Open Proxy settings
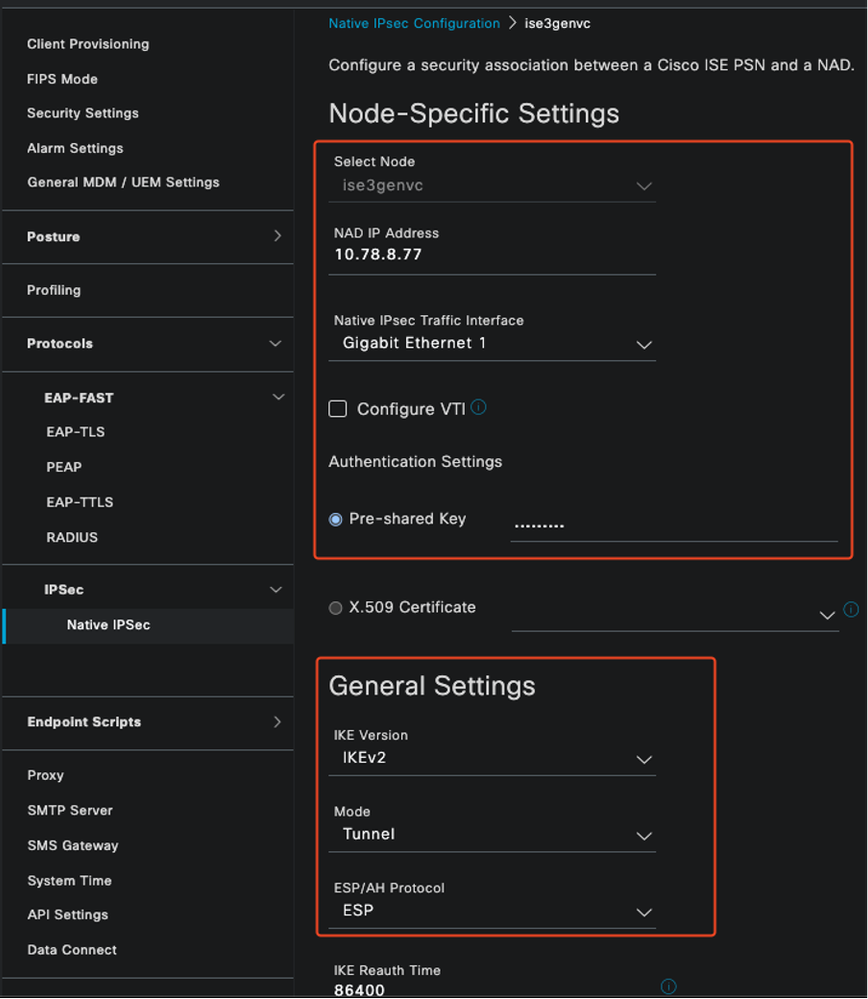Viewport: 868px width, 999px height. 45,775
